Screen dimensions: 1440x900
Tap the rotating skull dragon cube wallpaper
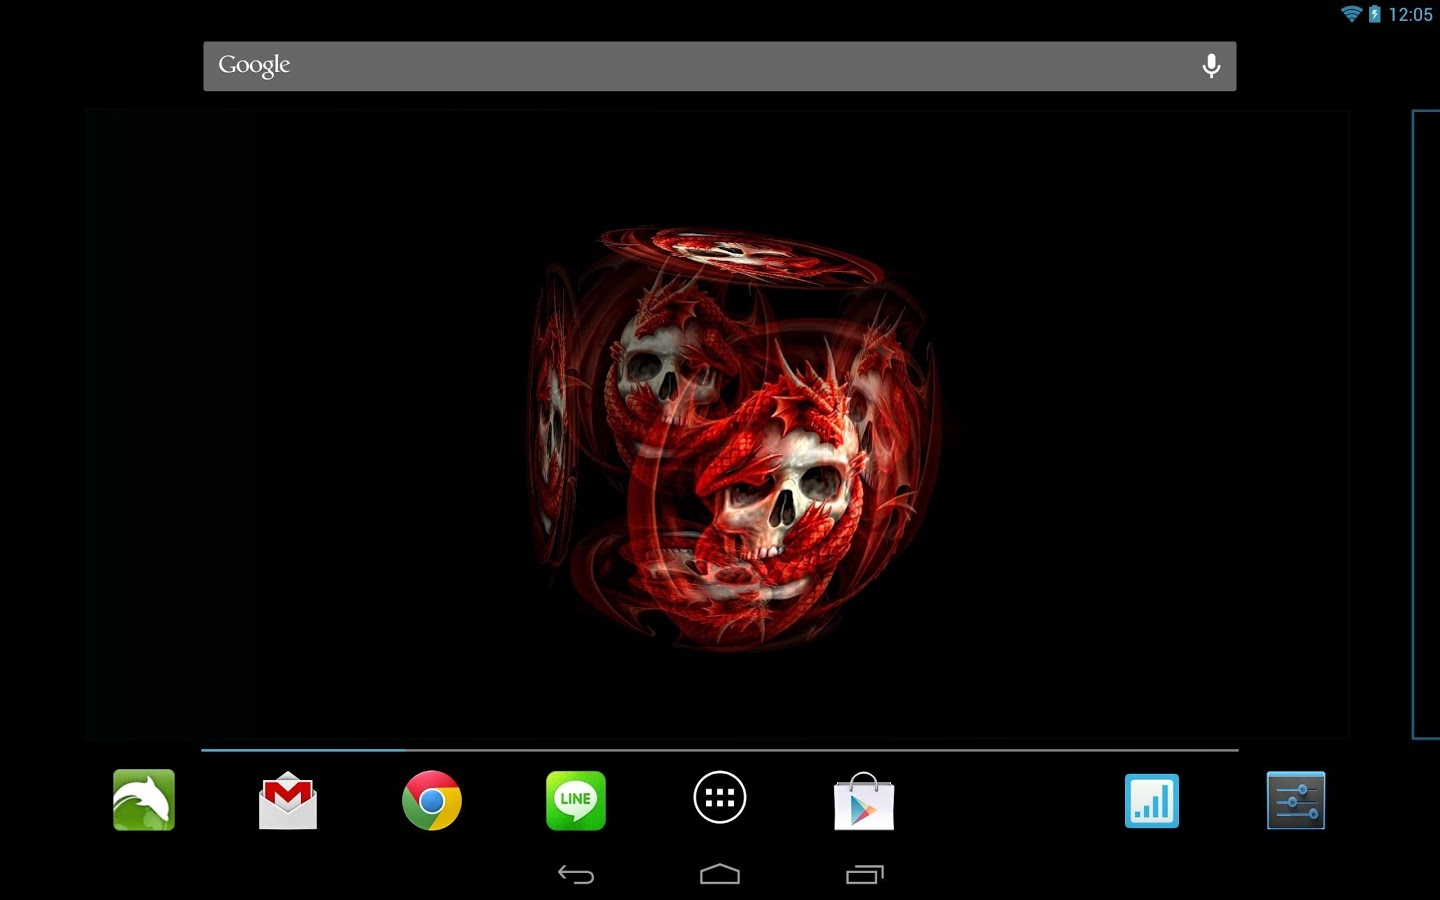735,440
